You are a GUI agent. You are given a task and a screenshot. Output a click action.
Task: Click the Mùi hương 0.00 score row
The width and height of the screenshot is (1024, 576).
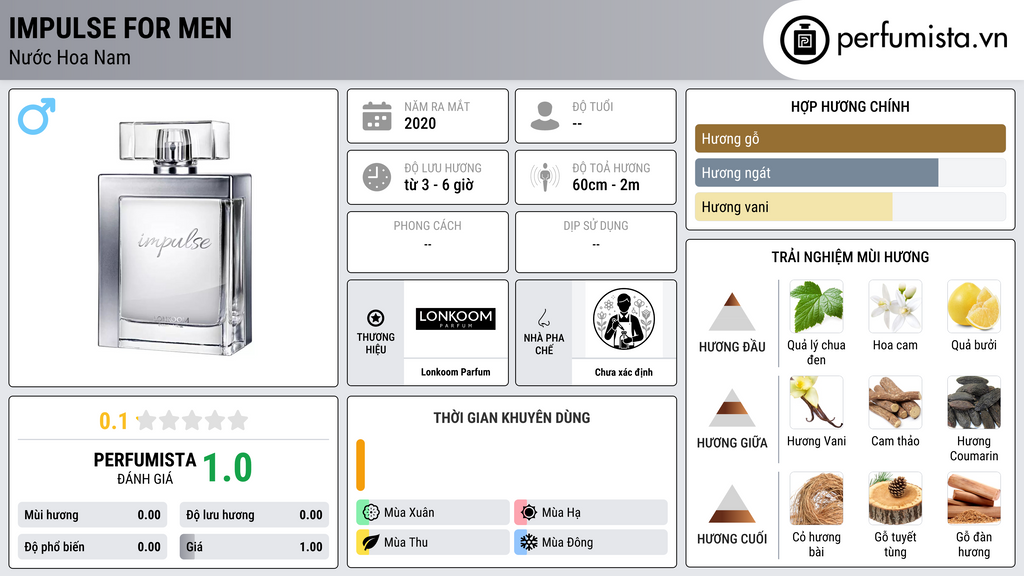click(92, 515)
